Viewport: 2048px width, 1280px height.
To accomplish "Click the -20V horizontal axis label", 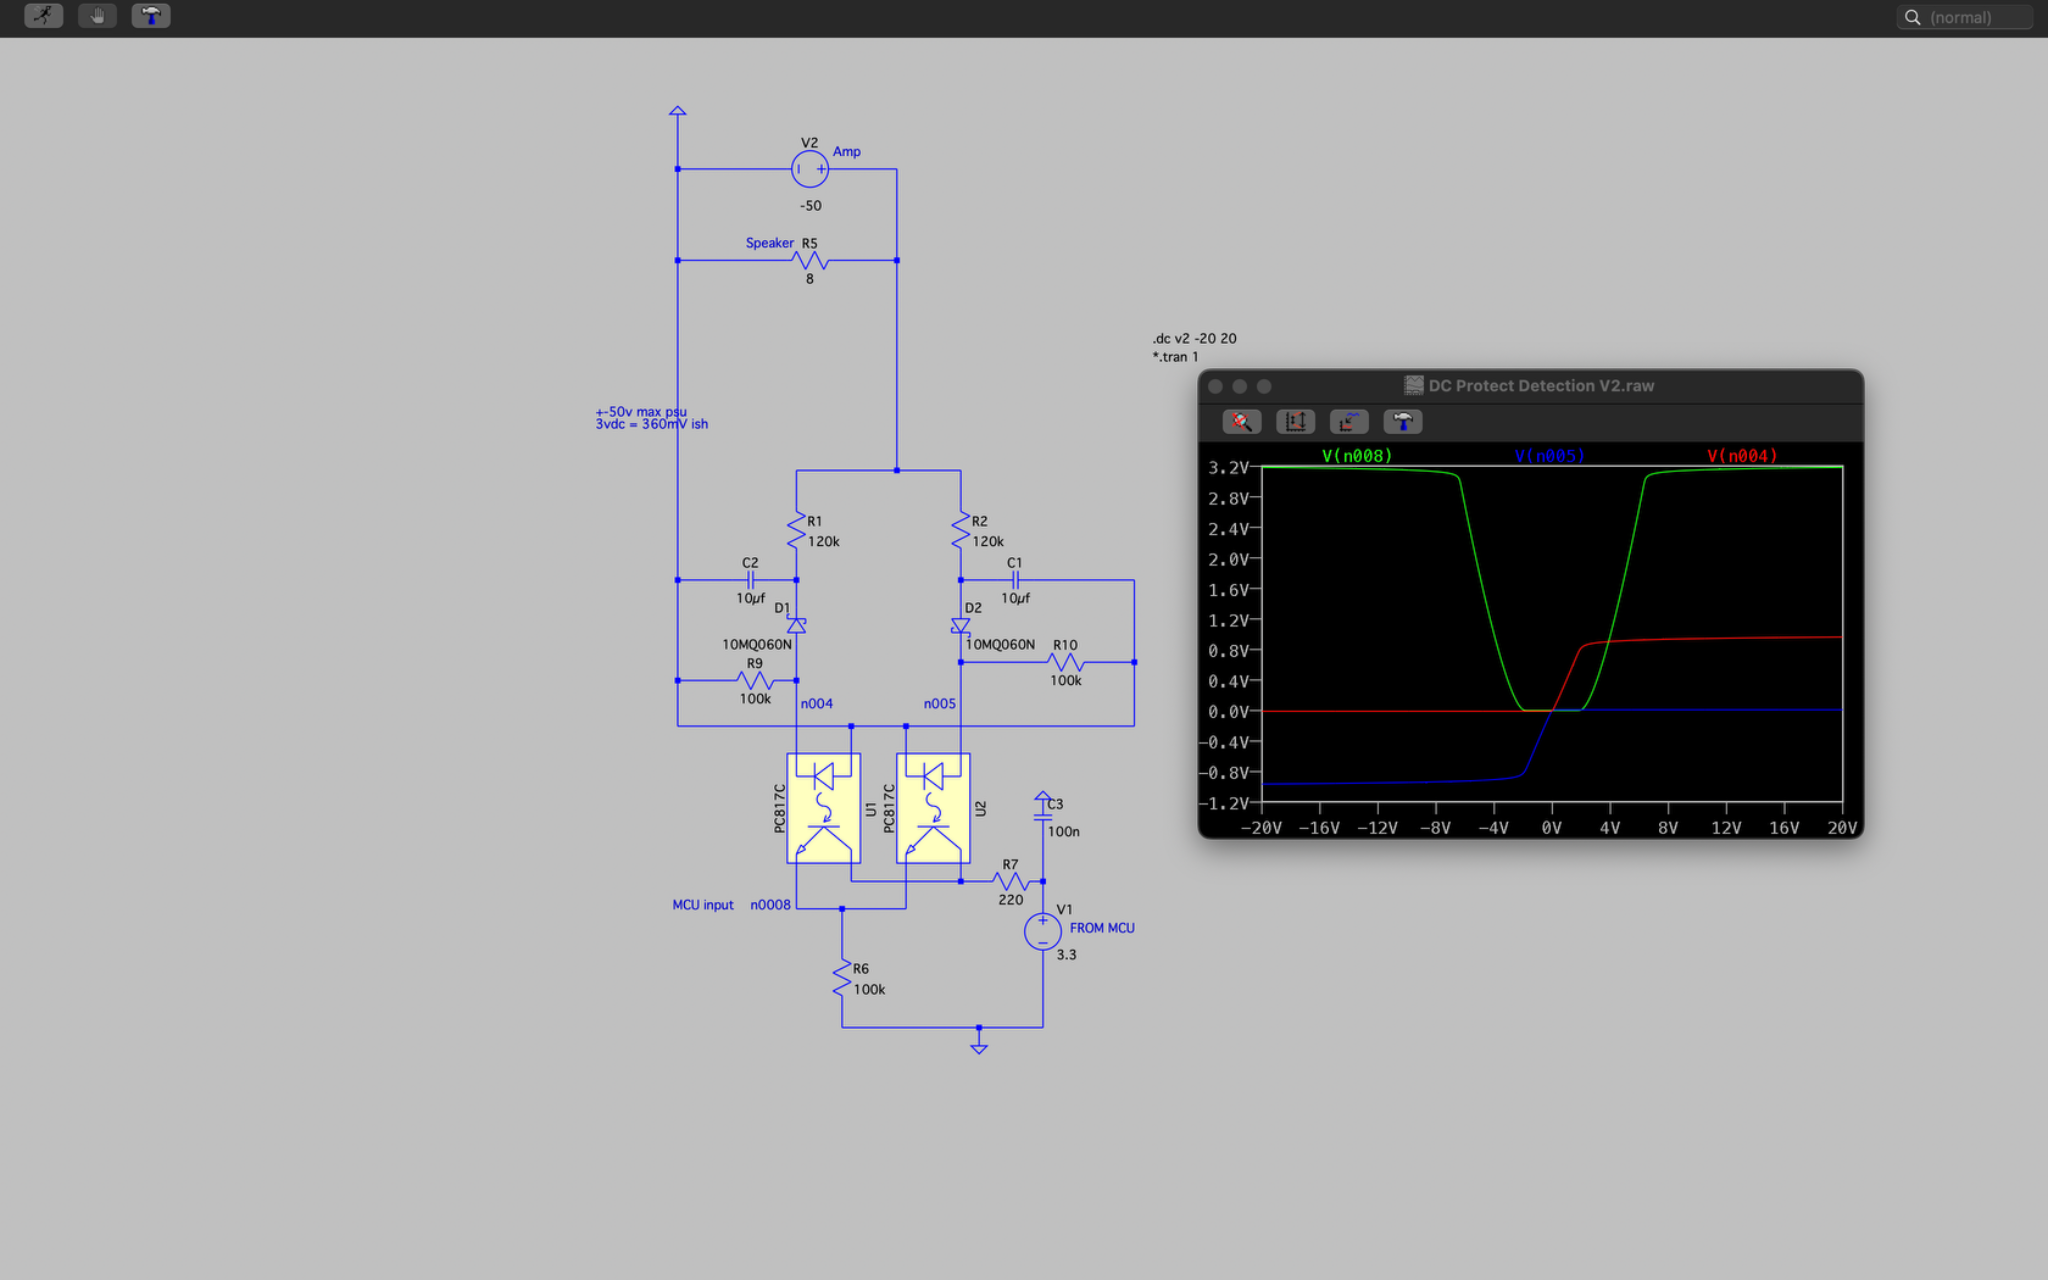I will coord(1261,828).
